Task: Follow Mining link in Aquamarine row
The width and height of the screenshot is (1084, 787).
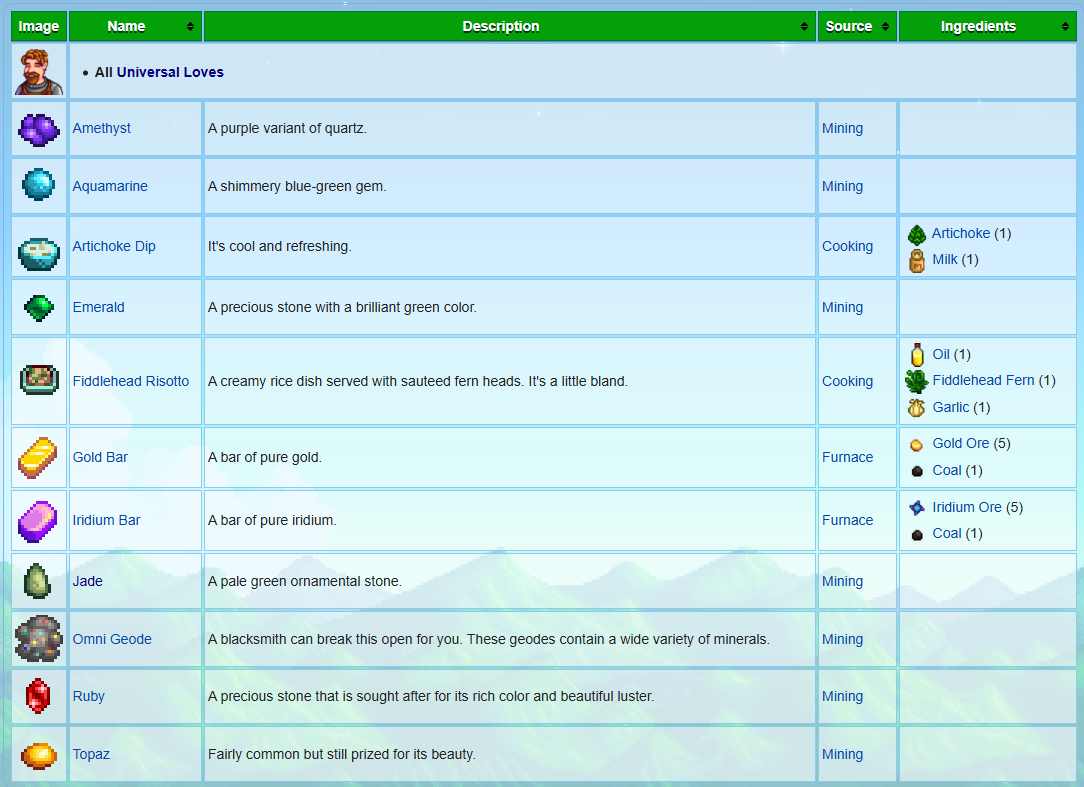Action: (842, 186)
